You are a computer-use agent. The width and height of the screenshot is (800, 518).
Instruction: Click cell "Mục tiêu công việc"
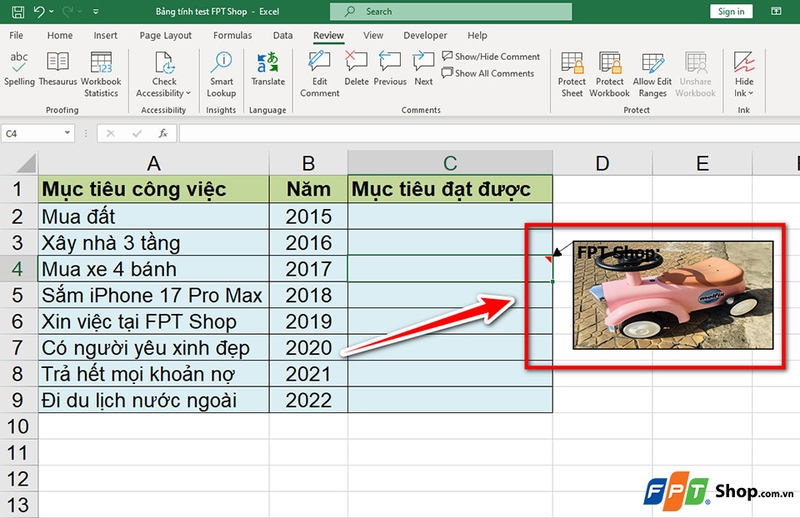(x=154, y=189)
